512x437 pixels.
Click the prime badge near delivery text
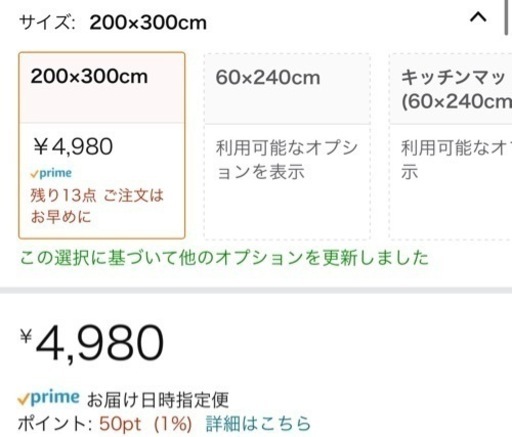[x=49, y=398]
